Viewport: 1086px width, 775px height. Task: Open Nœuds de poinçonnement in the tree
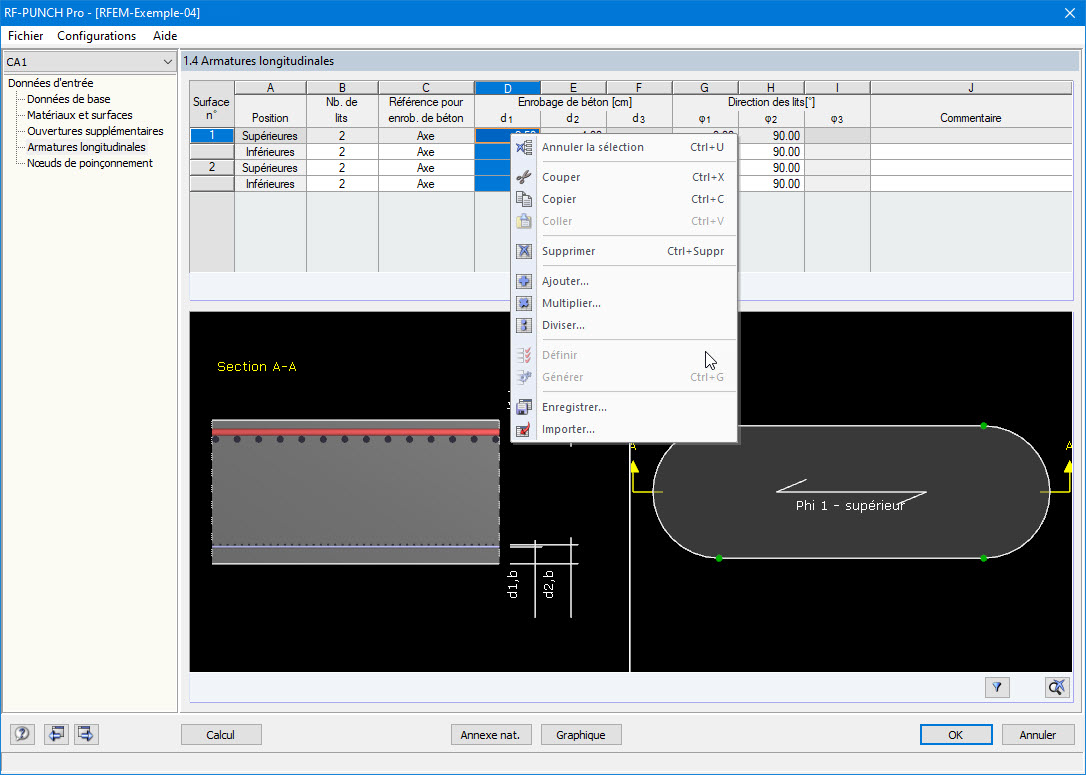click(89, 163)
